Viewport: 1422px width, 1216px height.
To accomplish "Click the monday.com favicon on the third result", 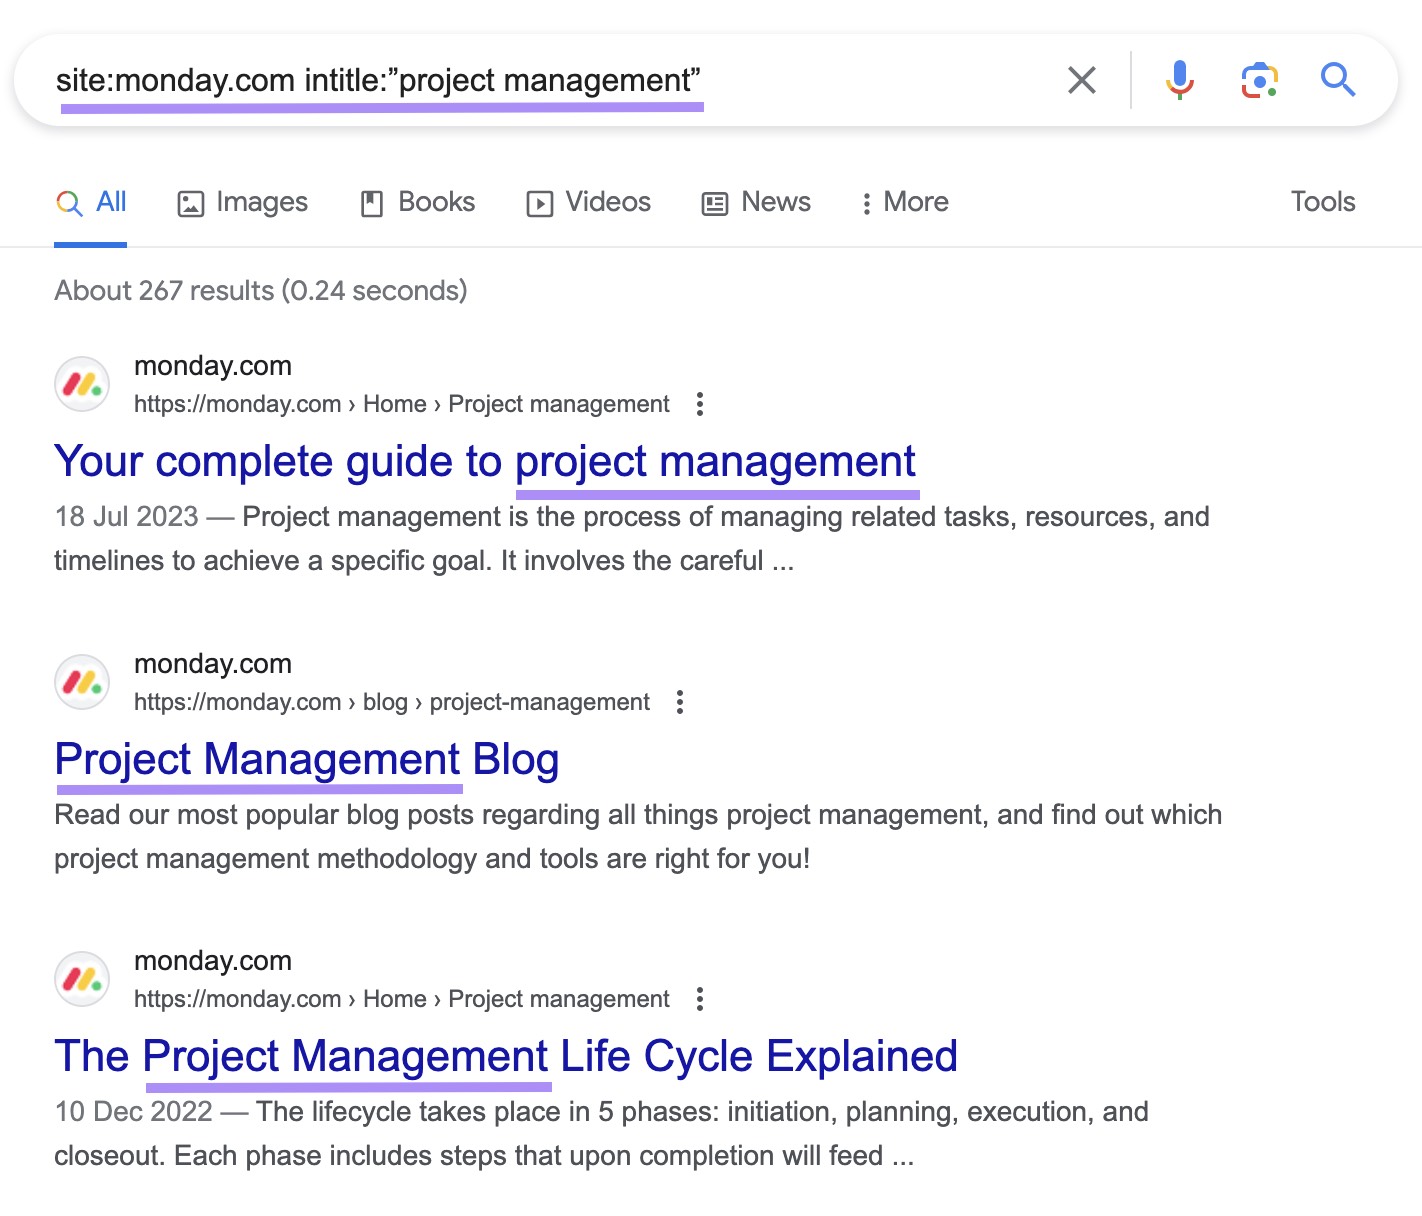I will (x=82, y=979).
